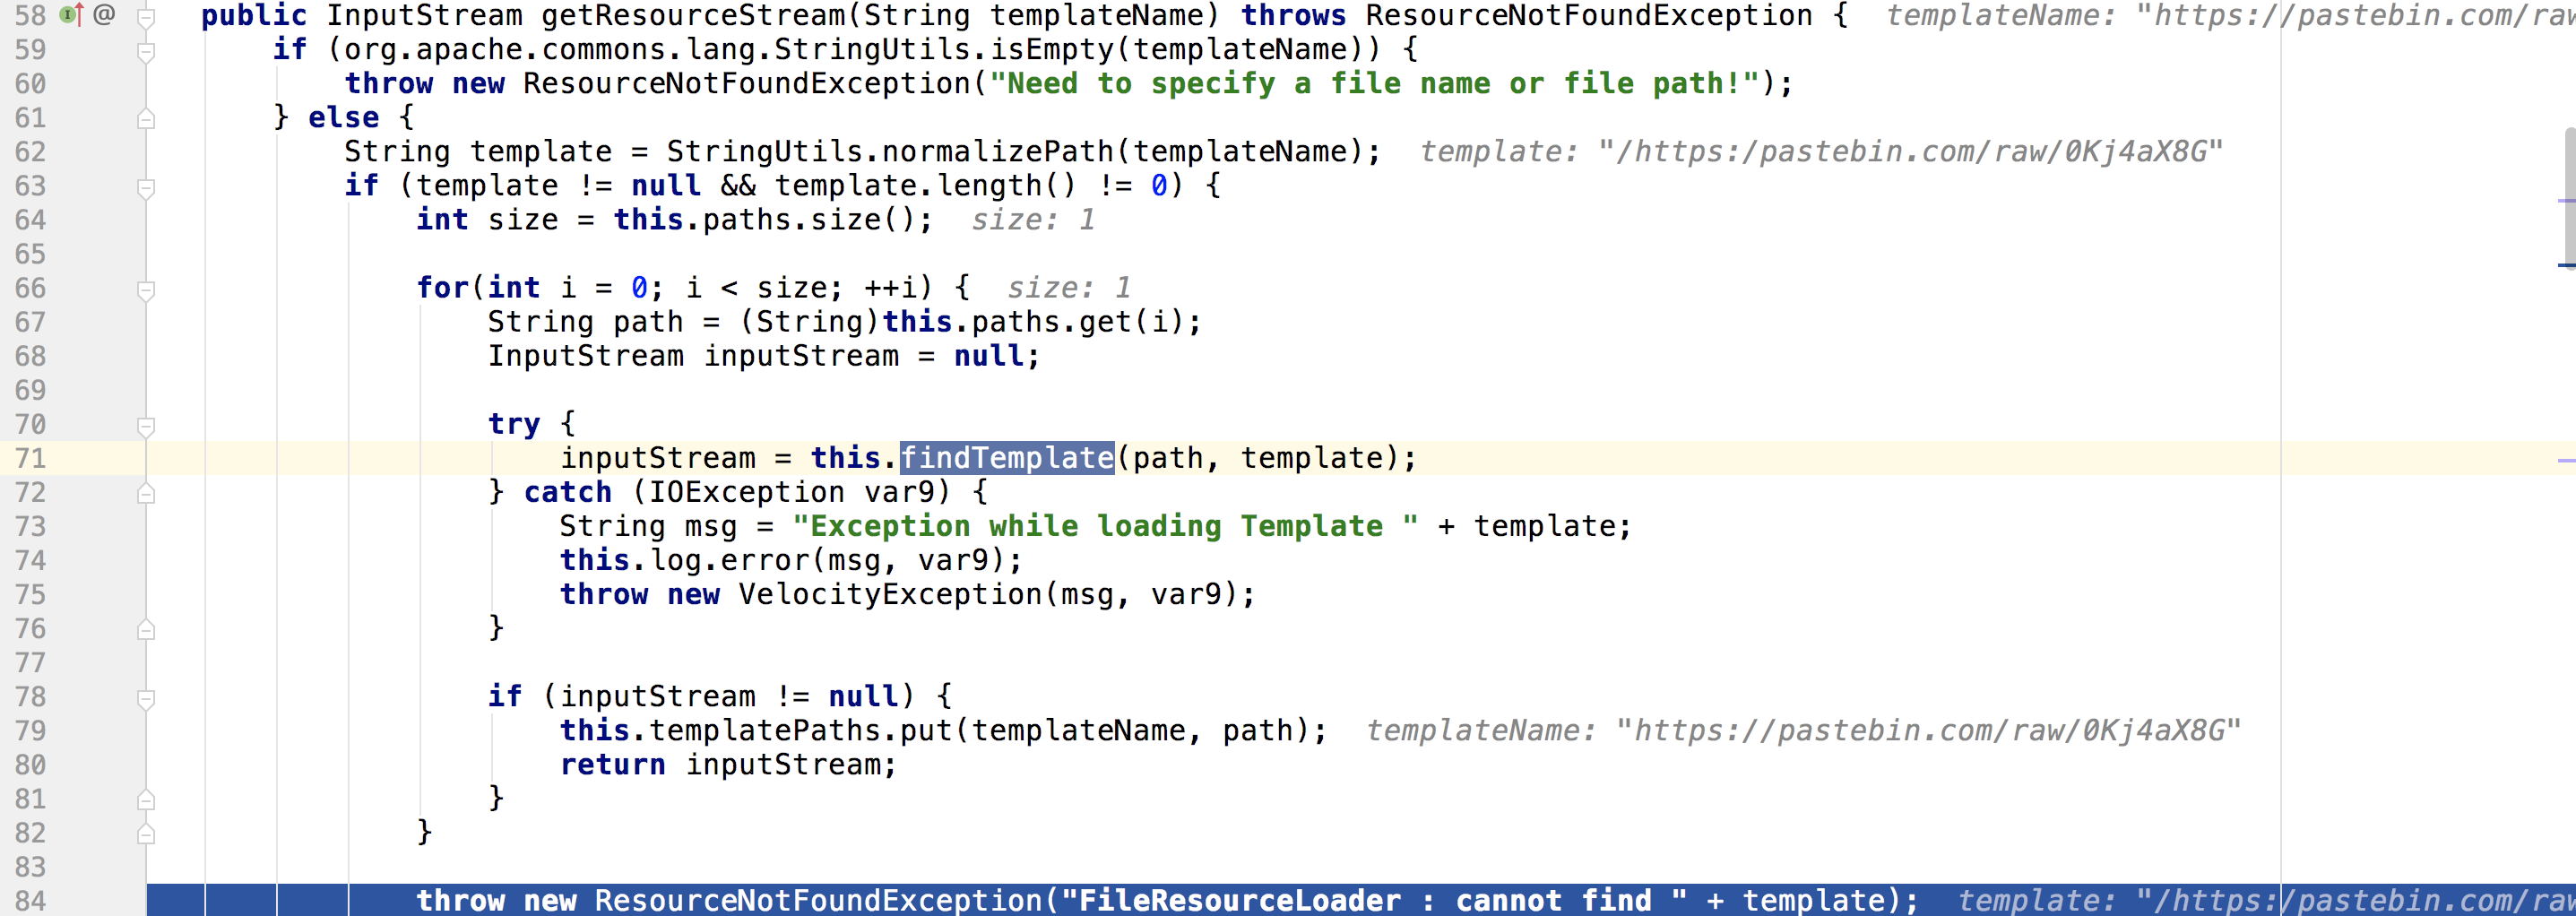Click the ResourceNotFoundException type in throws clause

(1589, 16)
